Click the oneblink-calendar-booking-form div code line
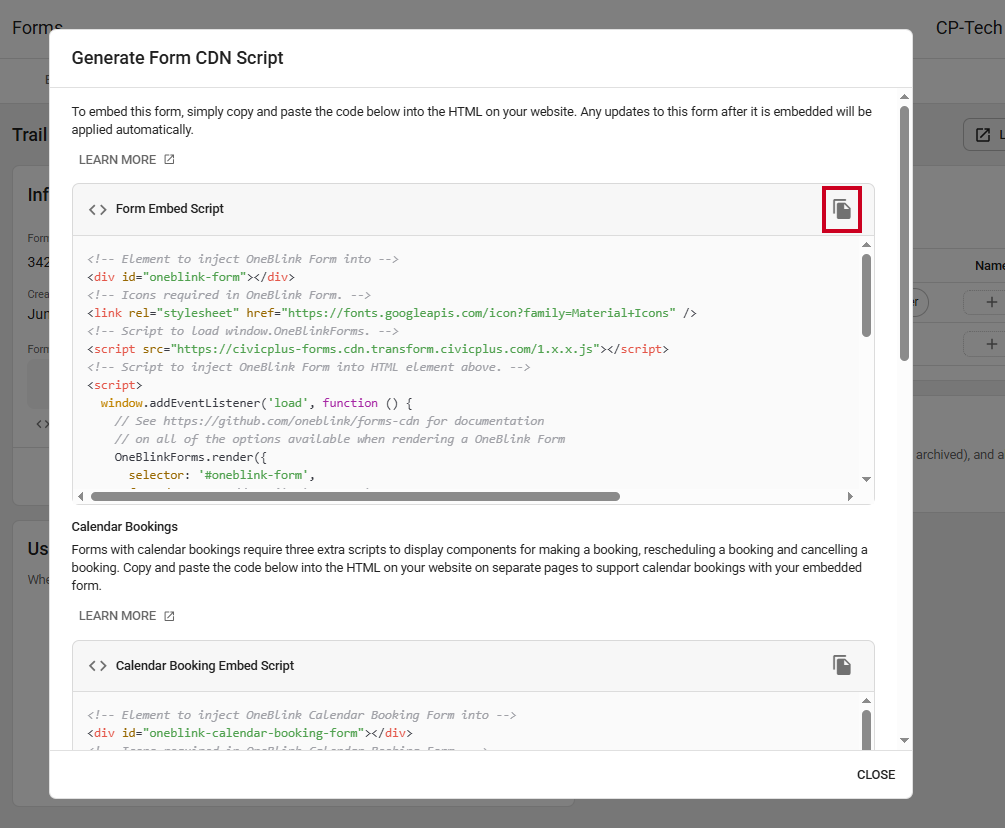 click(x=250, y=733)
